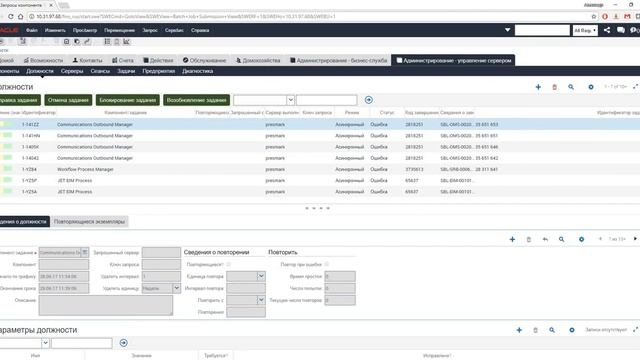The height and width of the screenshot is (360, 640).
Task: Open the Параметры должности field dropdown
Action: click(x=45, y=343)
